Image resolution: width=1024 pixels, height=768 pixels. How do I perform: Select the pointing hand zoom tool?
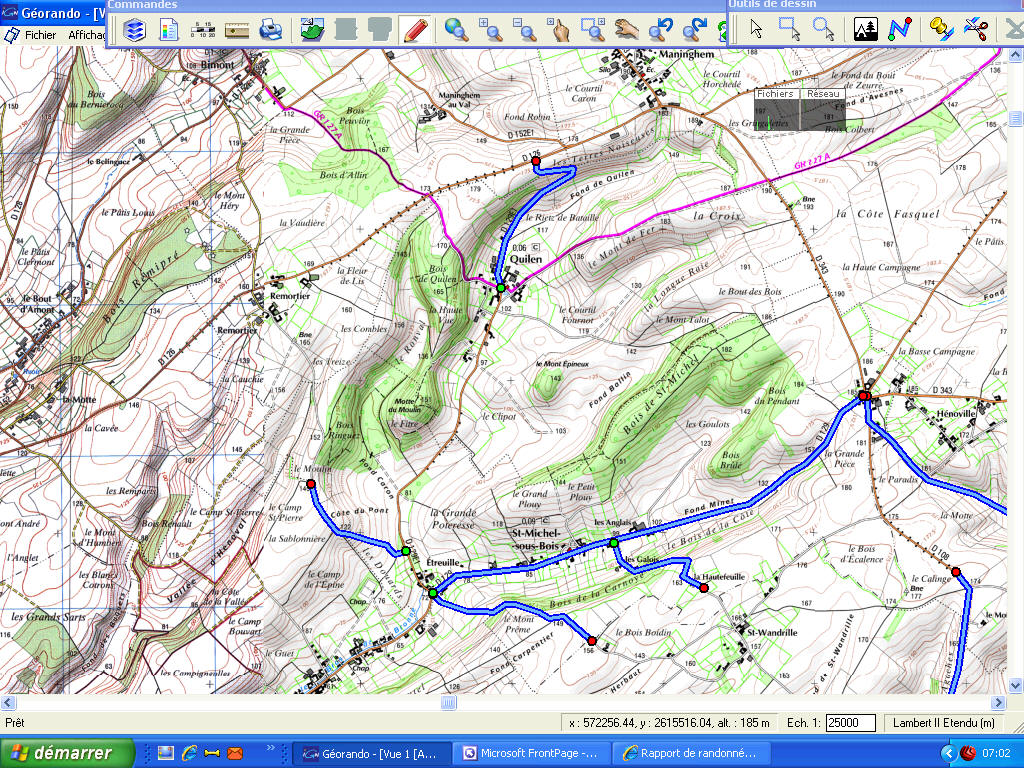click(558, 30)
